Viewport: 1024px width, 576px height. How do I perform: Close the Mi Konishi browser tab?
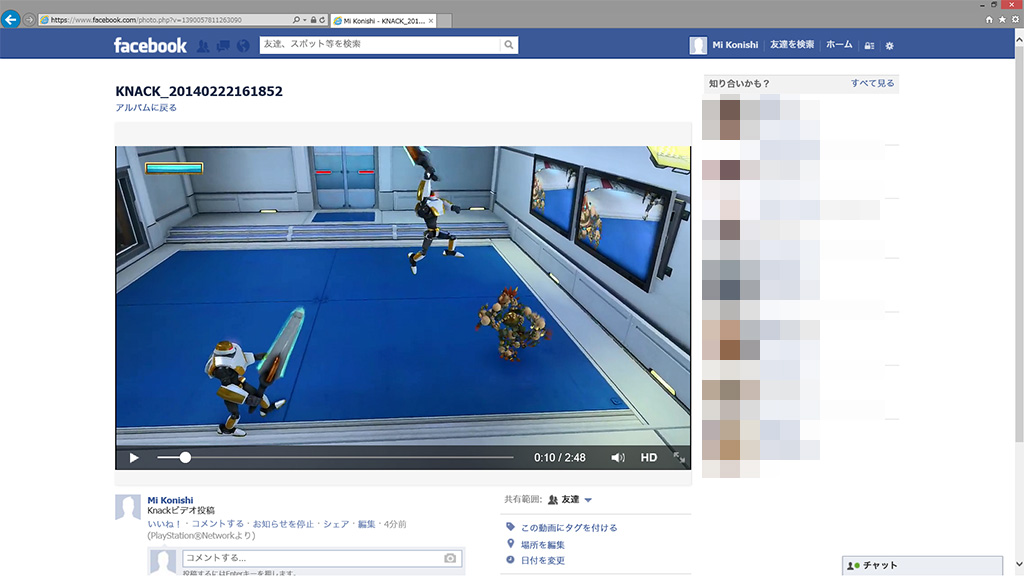[431, 21]
